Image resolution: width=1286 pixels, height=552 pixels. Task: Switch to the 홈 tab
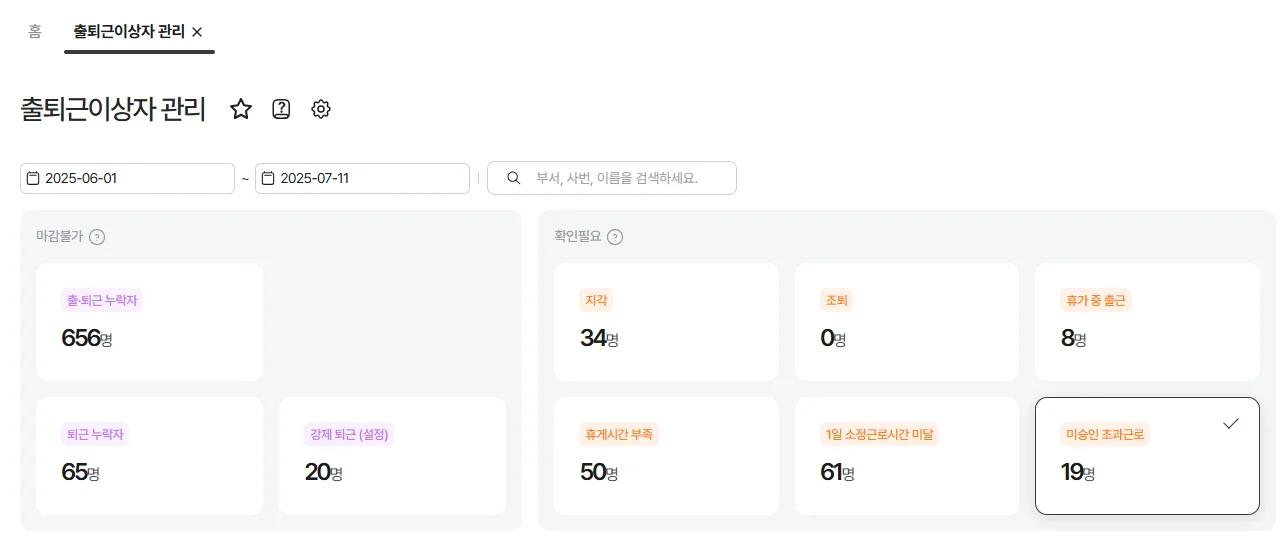pyautogui.click(x=35, y=31)
